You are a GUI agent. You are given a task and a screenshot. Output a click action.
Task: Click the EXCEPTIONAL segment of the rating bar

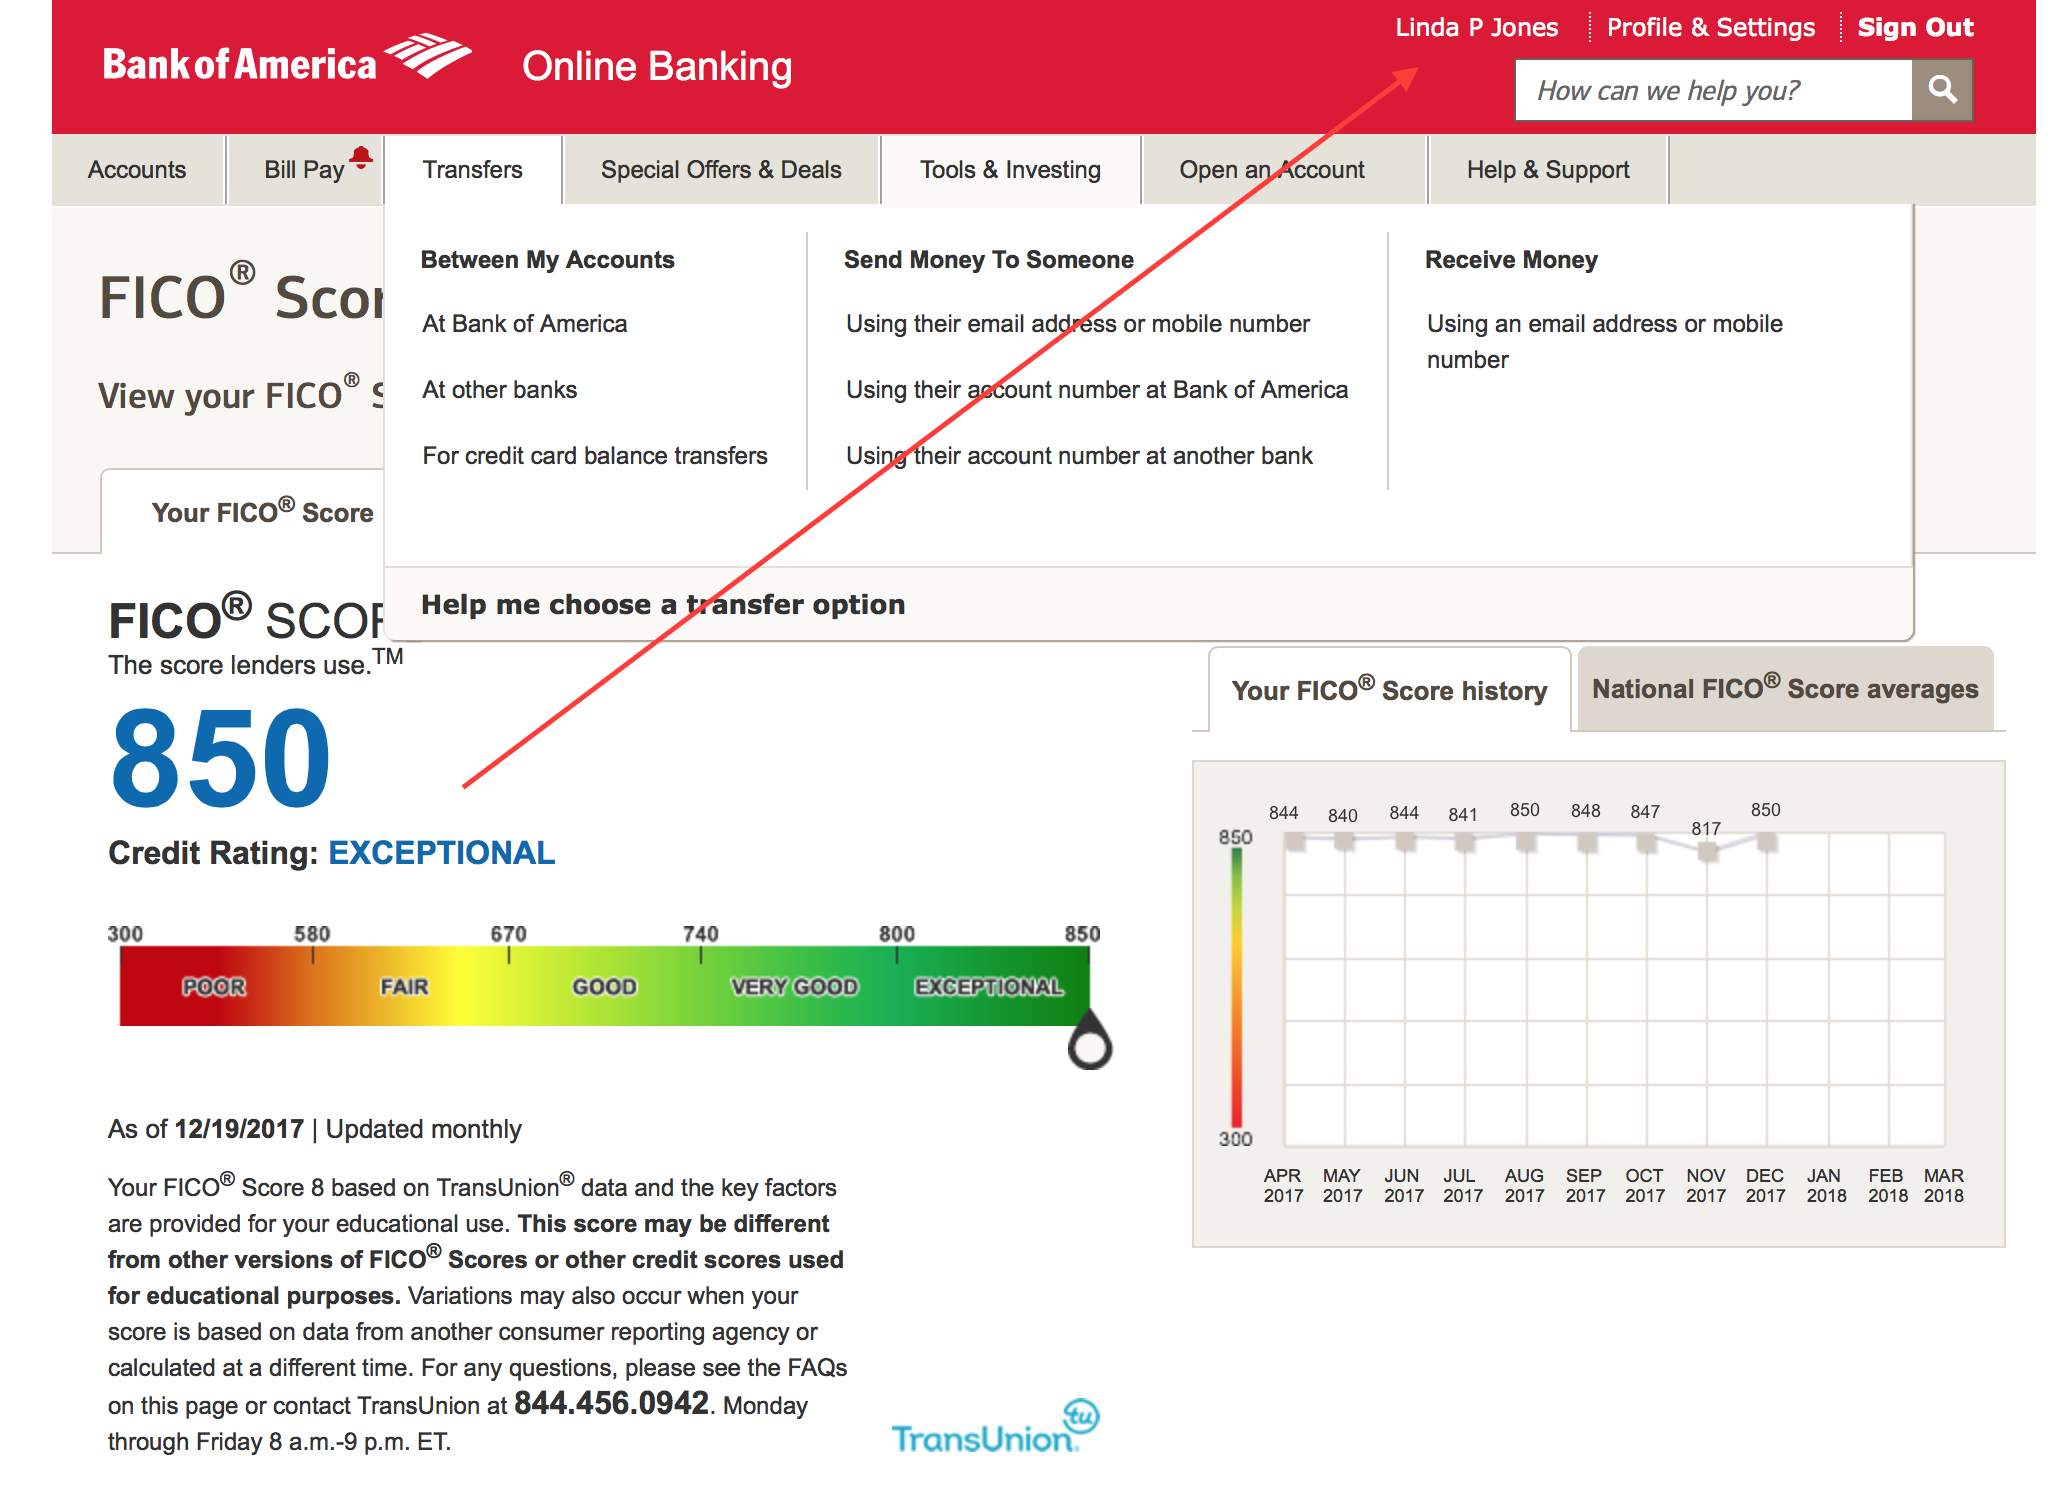[x=991, y=986]
